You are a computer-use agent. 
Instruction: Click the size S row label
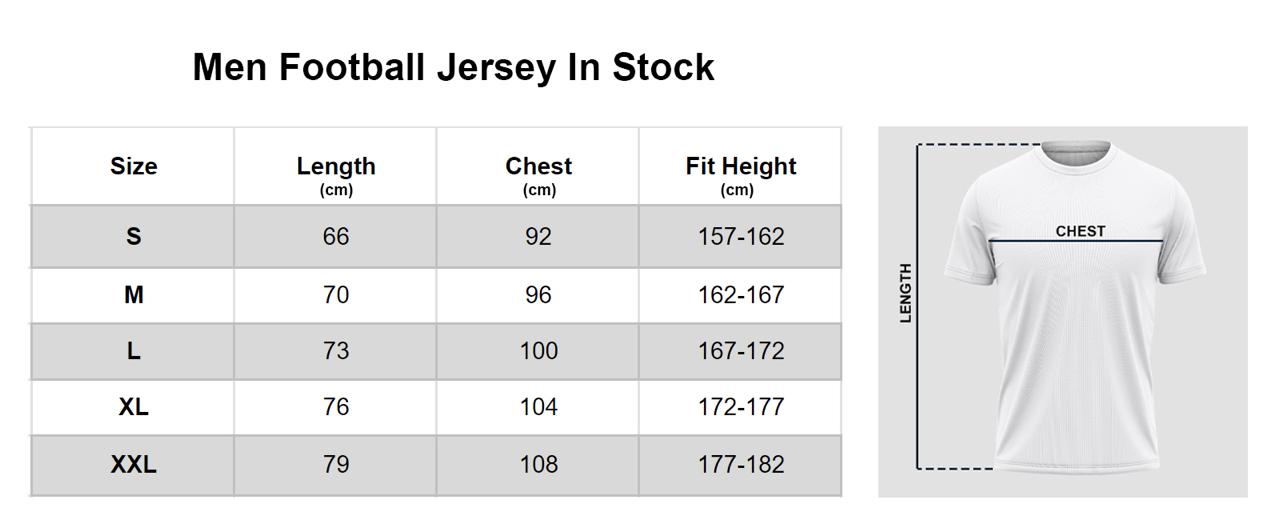pos(133,237)
